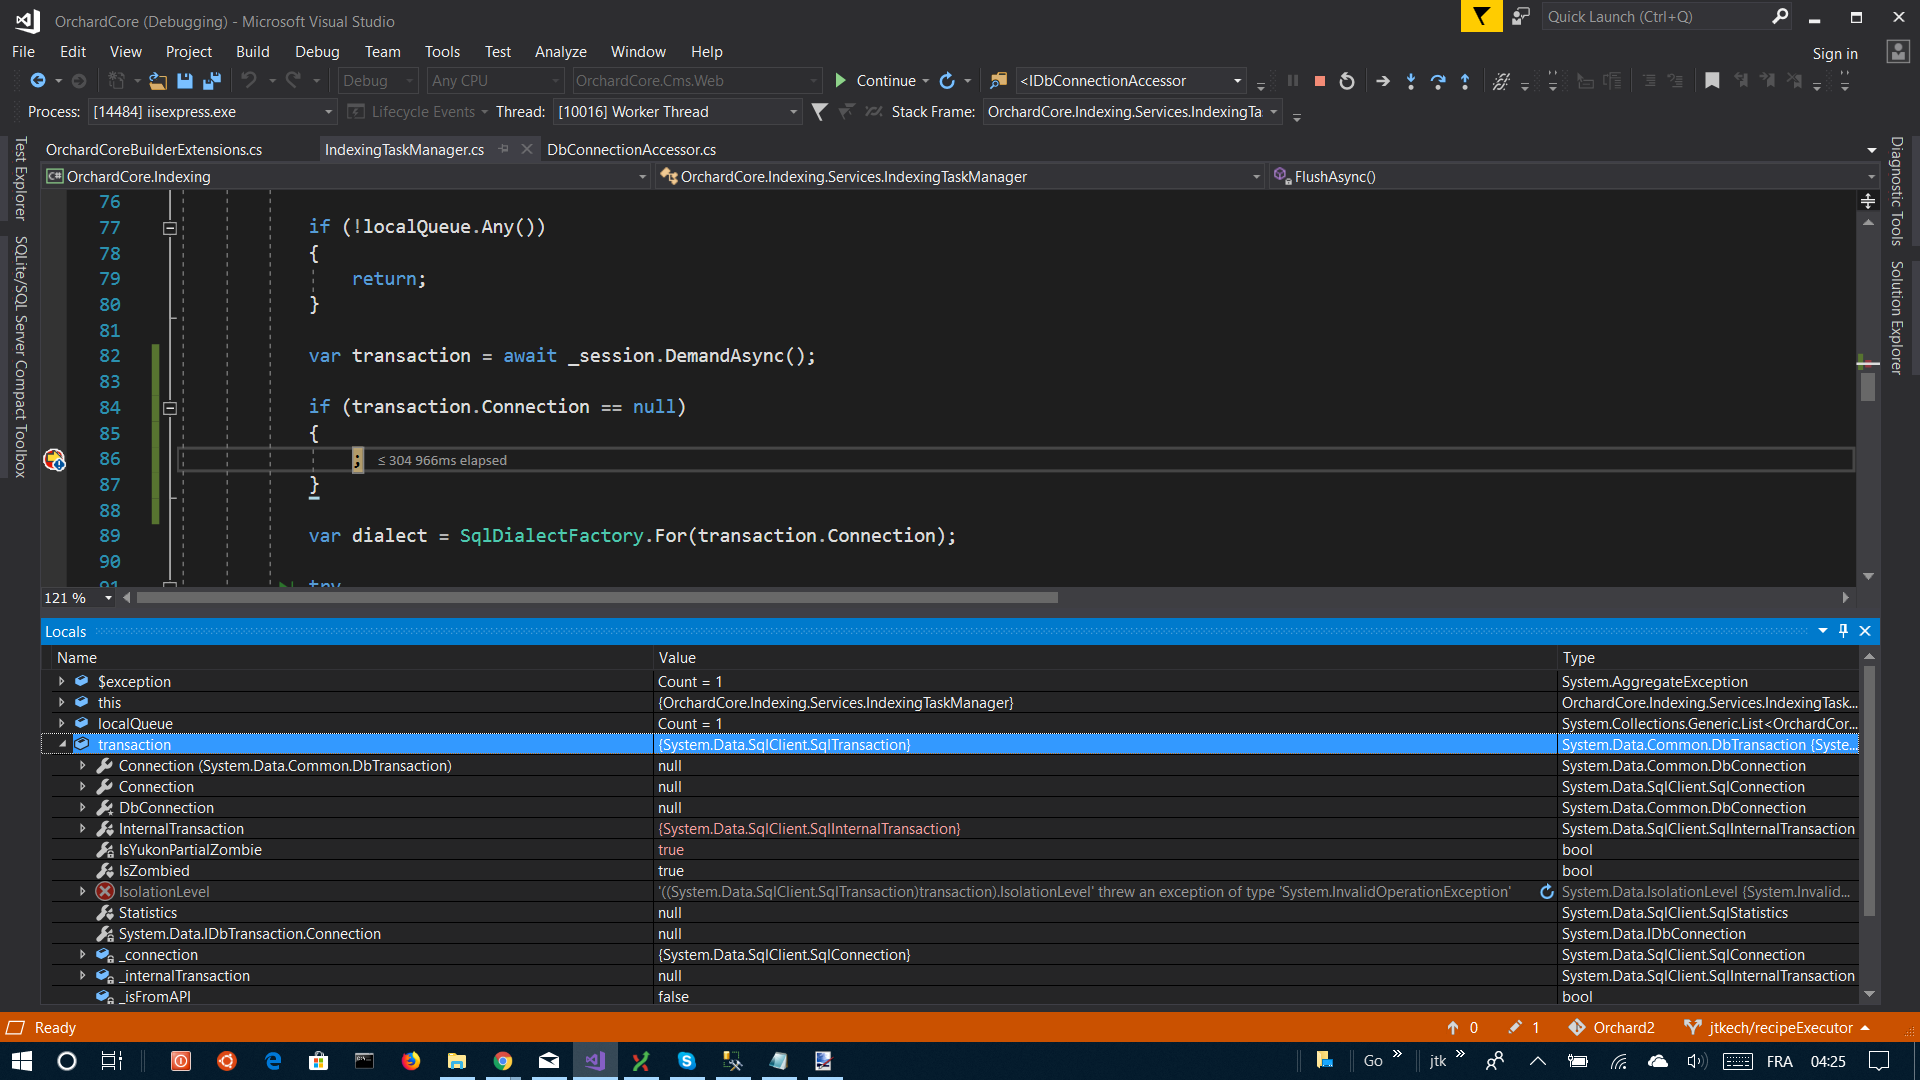Open the FlushAsync() member dropdown
The image size is (1920, 1080).
coord(1871,177)
